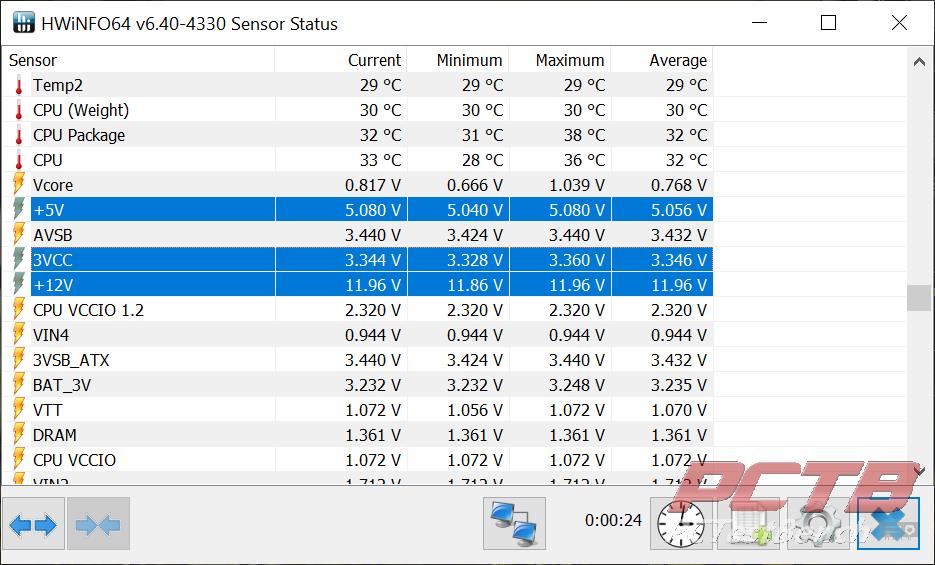935x565 pixels.
Task: Select the CPU (Weight) sensor label
Action: click(x=81, y=110)
